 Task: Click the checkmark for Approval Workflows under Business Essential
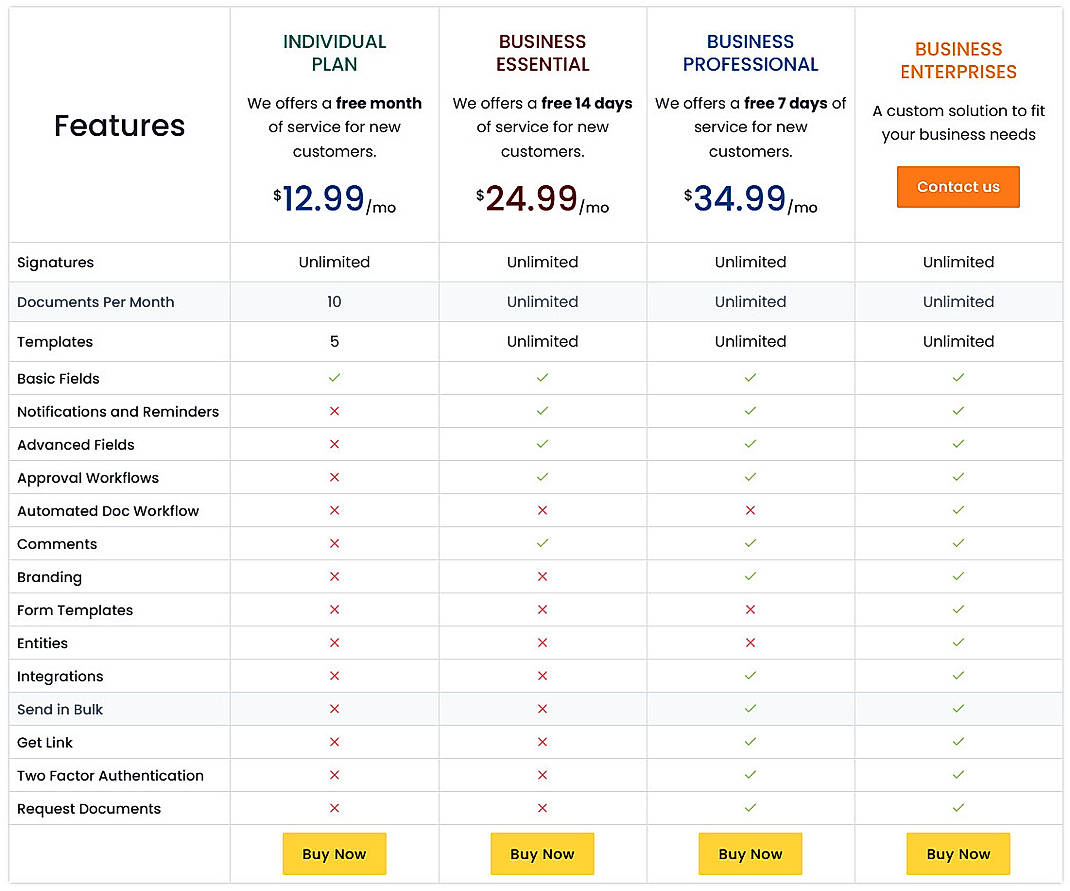point(542,477)
